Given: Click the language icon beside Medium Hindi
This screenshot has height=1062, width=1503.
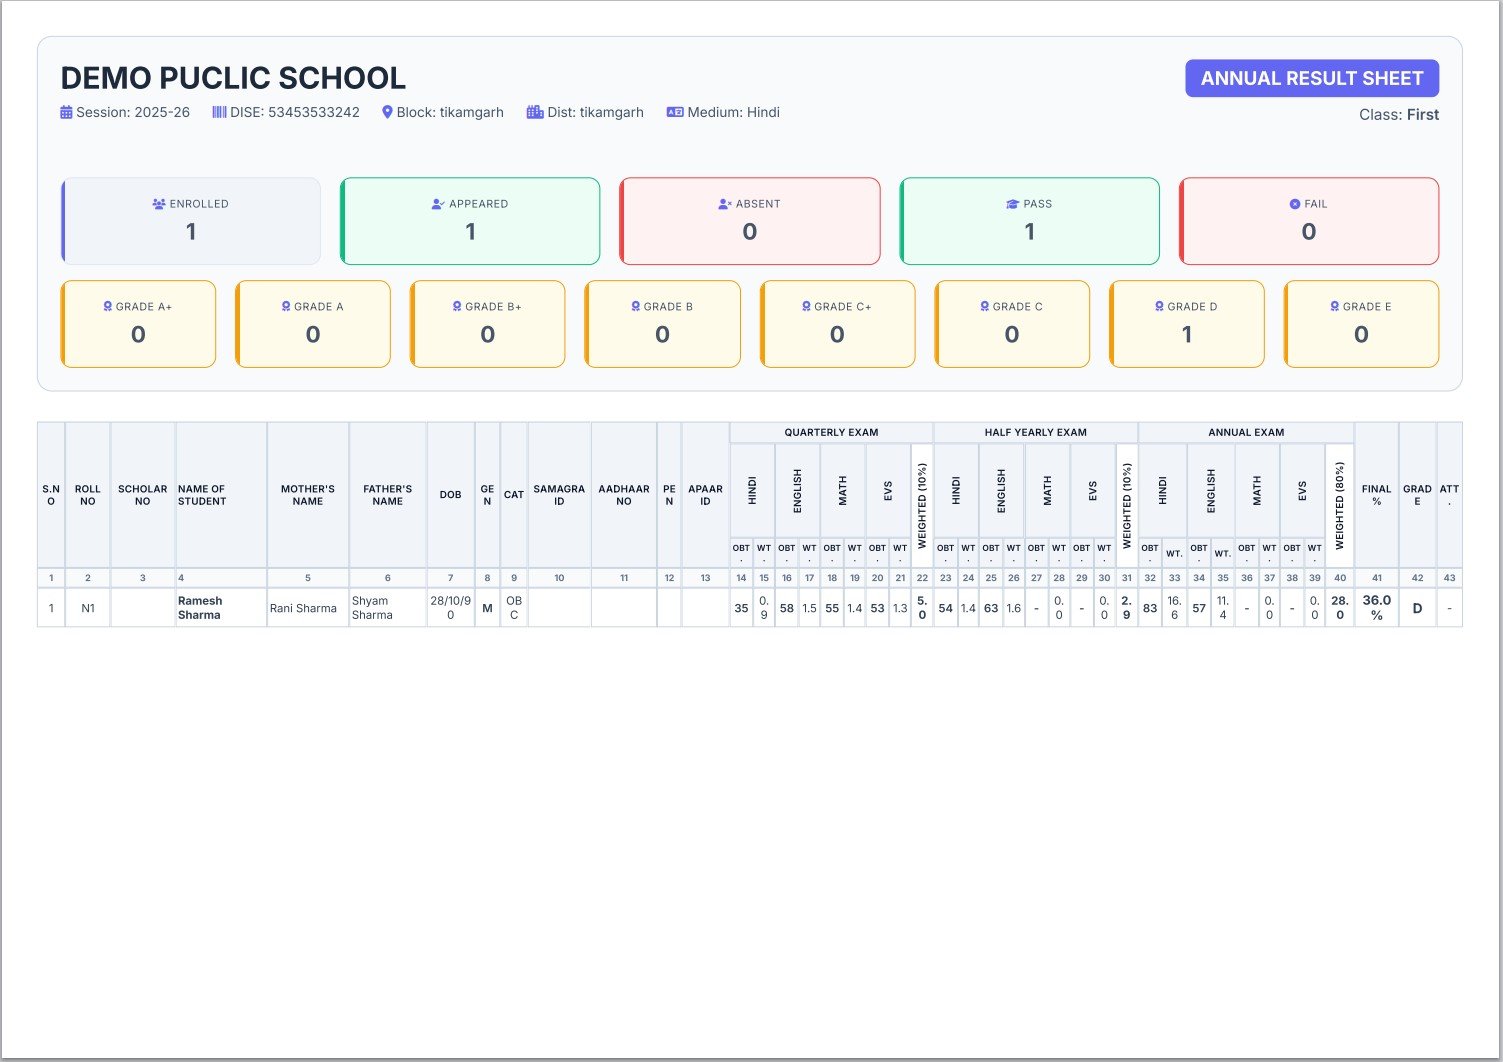Looking at the screenshot, I should (675, 113).
